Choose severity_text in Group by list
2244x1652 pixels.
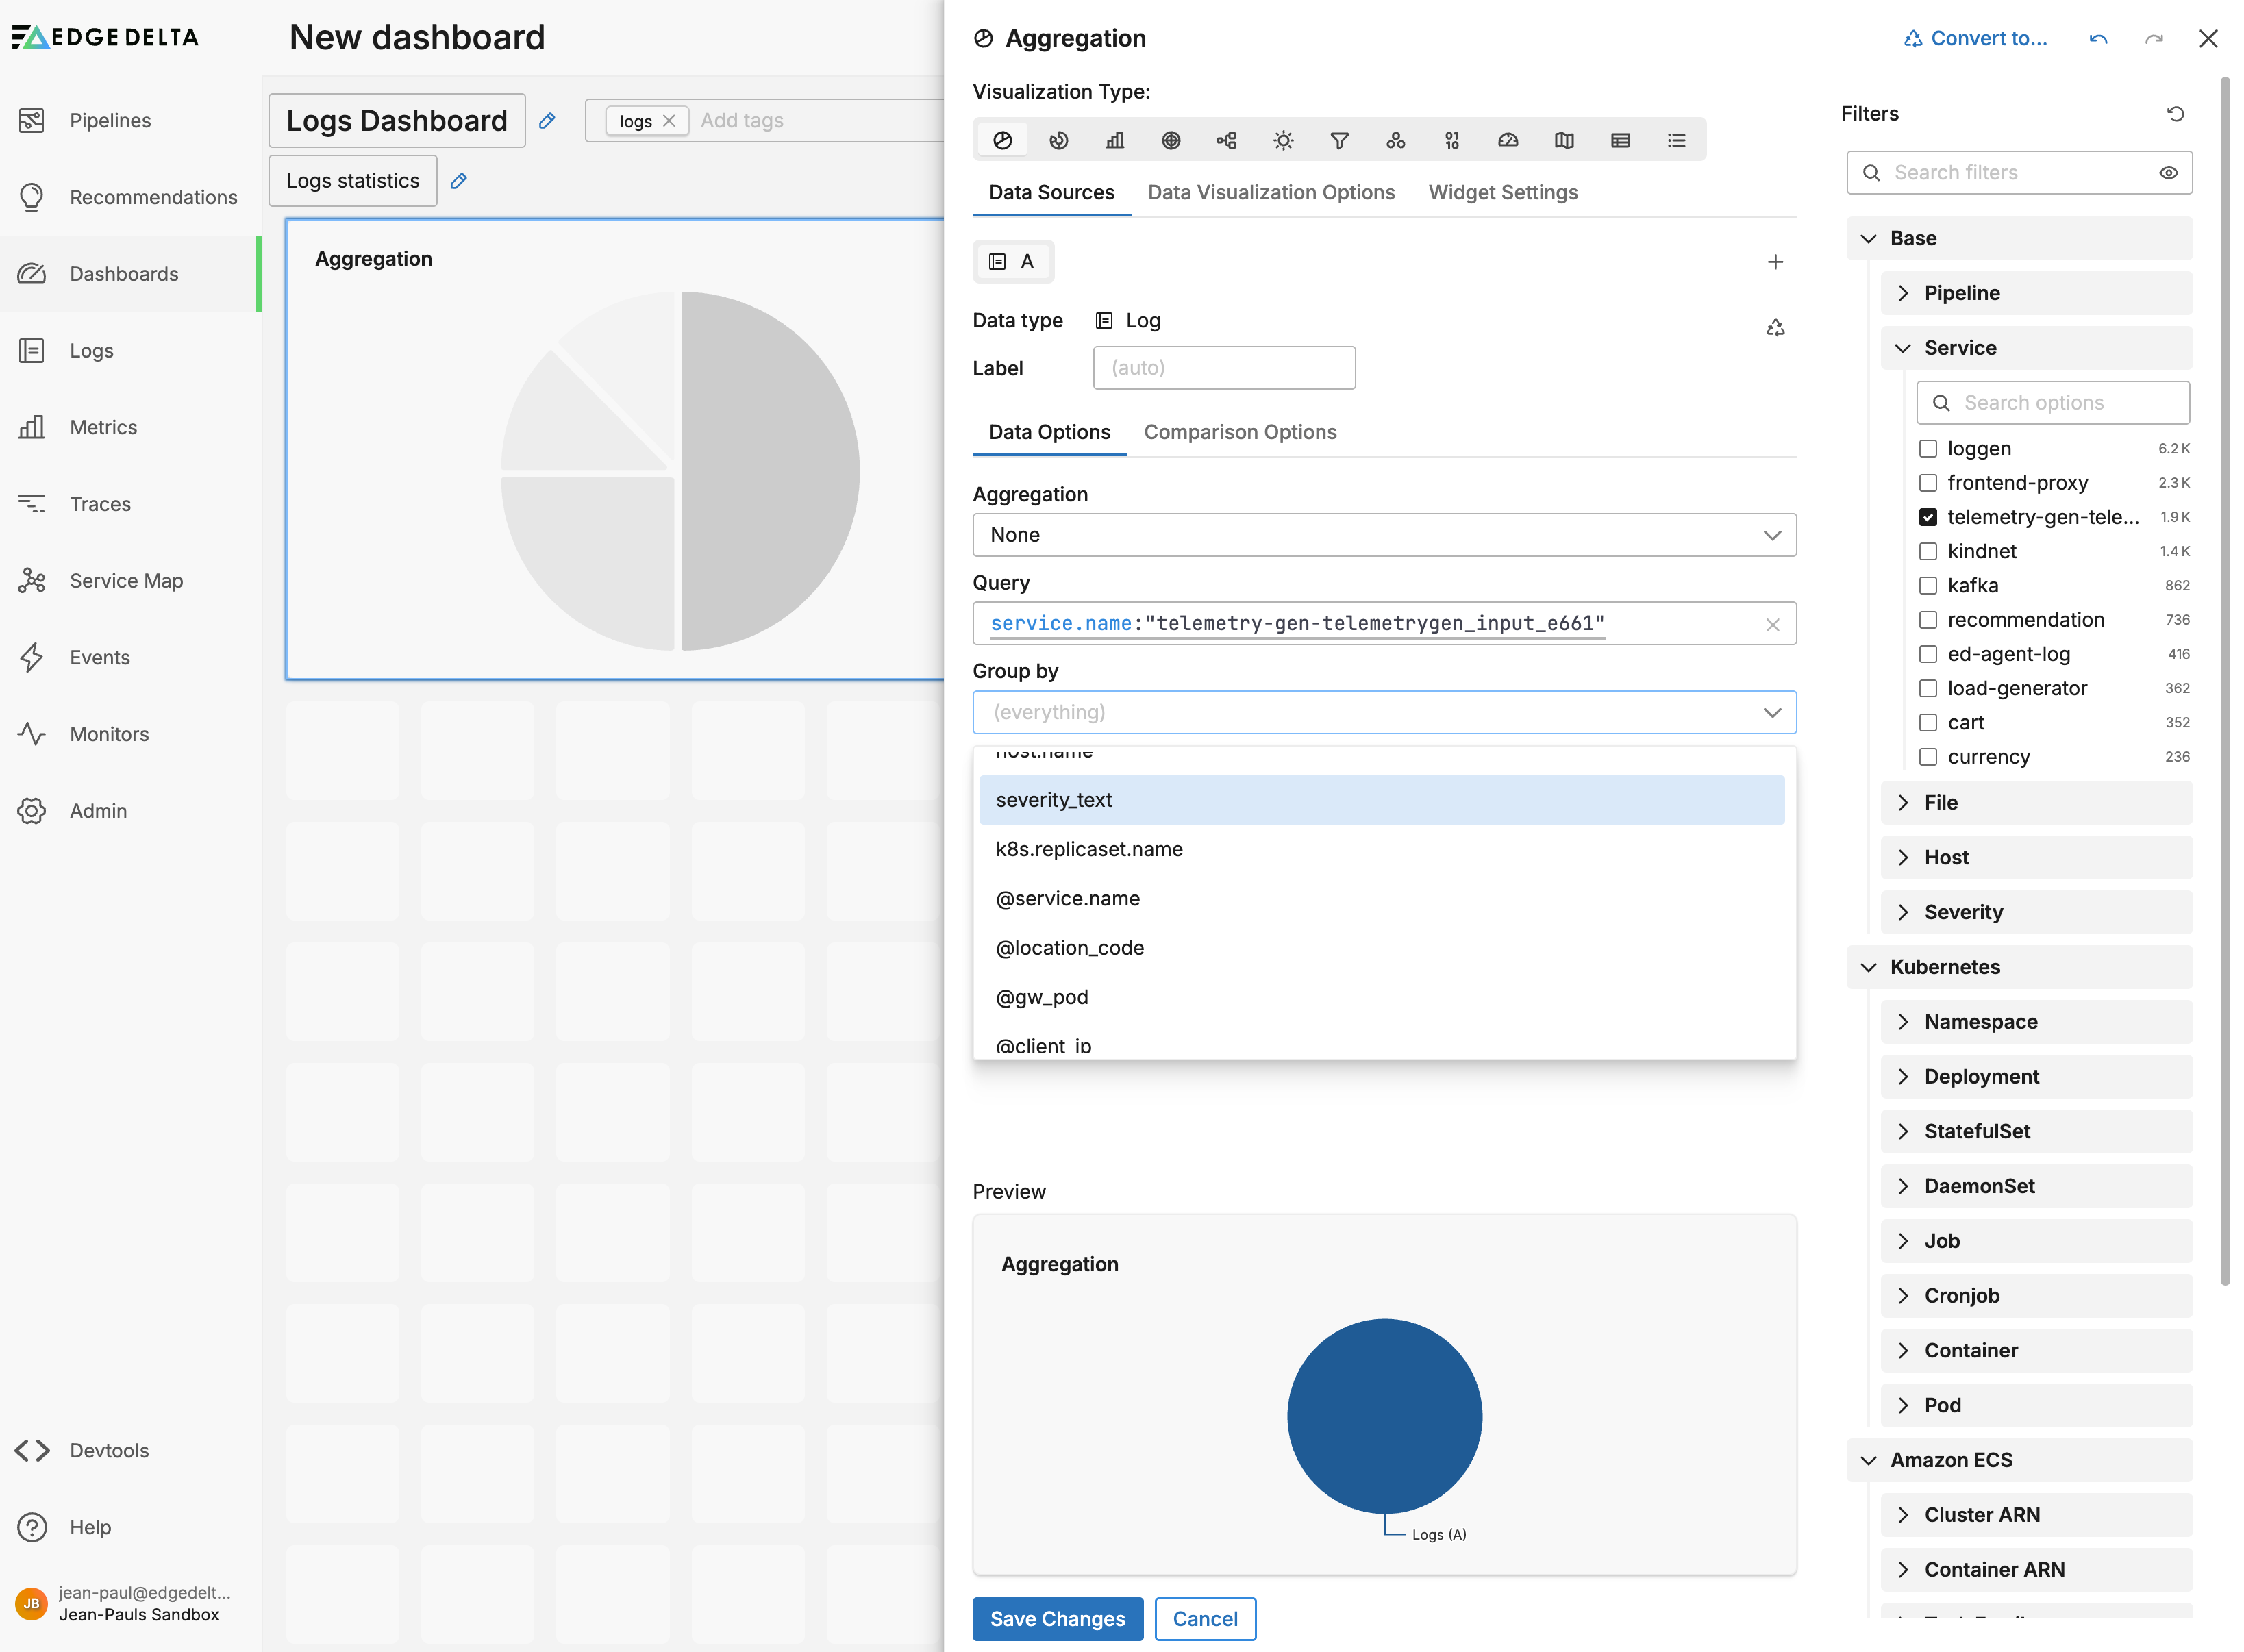(x=1381, y=800)
